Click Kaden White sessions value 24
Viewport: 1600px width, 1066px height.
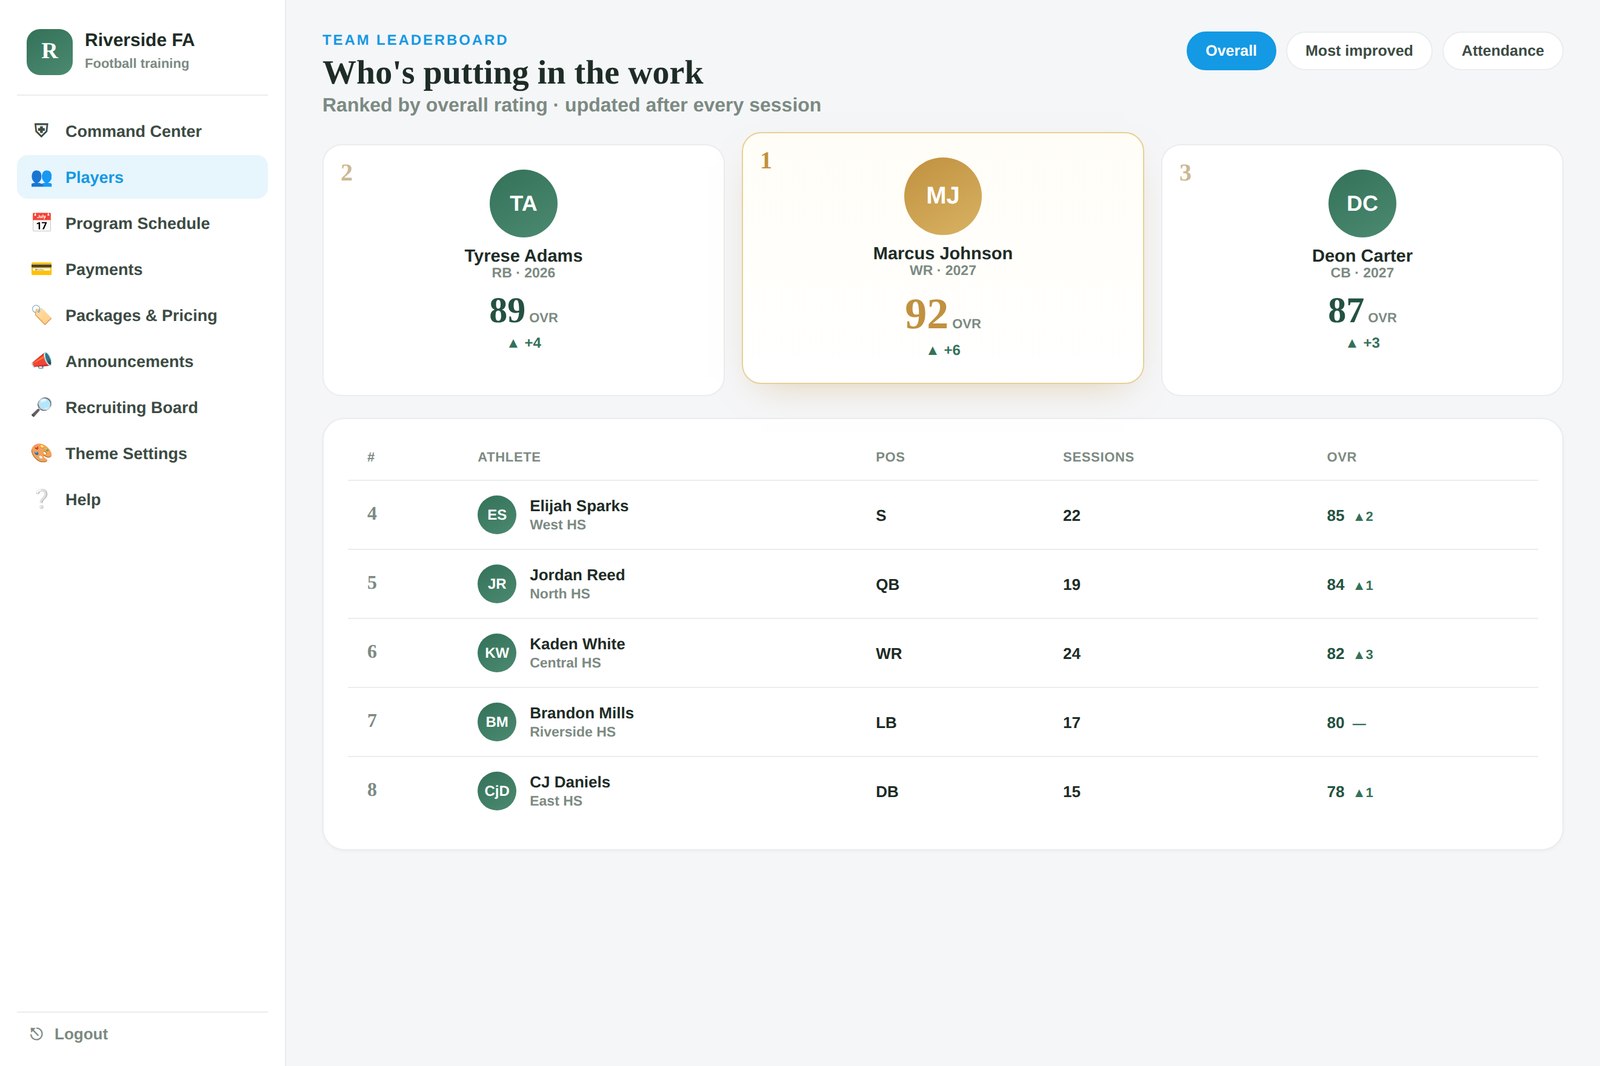(x=1072, y=653)
